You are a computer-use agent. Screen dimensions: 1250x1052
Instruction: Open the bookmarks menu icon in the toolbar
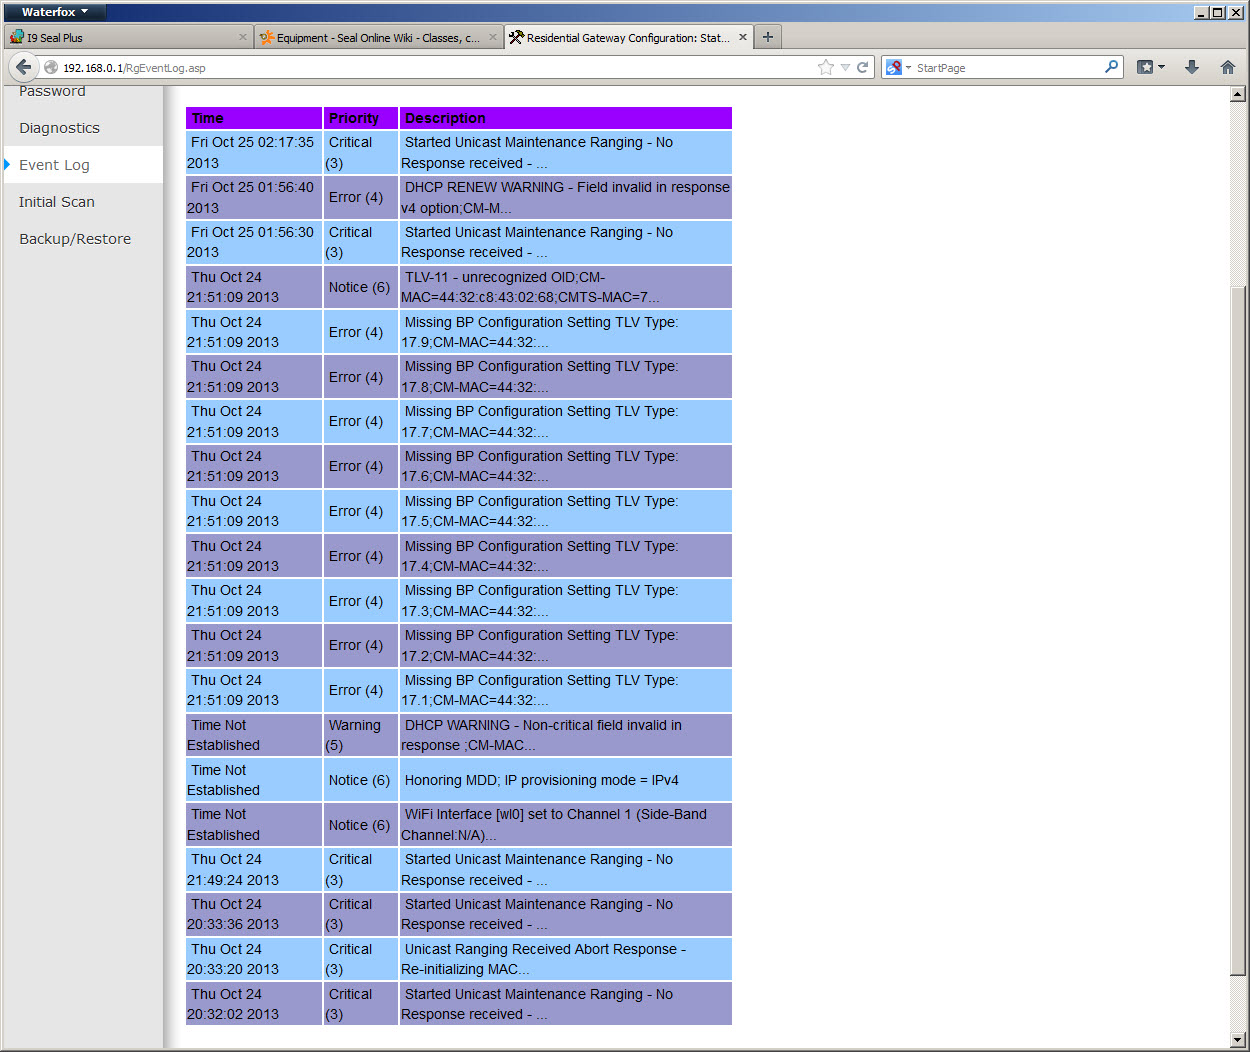coord(1150,67)
